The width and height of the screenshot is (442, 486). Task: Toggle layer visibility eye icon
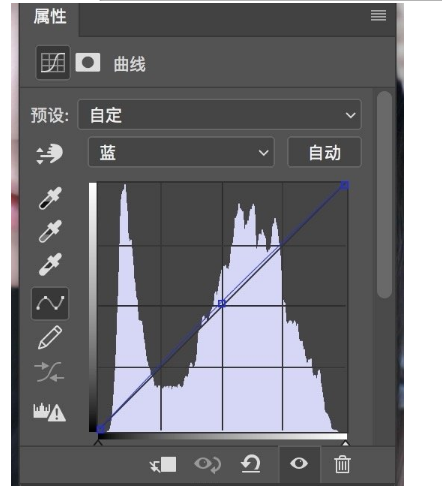[x=299, y=463]
